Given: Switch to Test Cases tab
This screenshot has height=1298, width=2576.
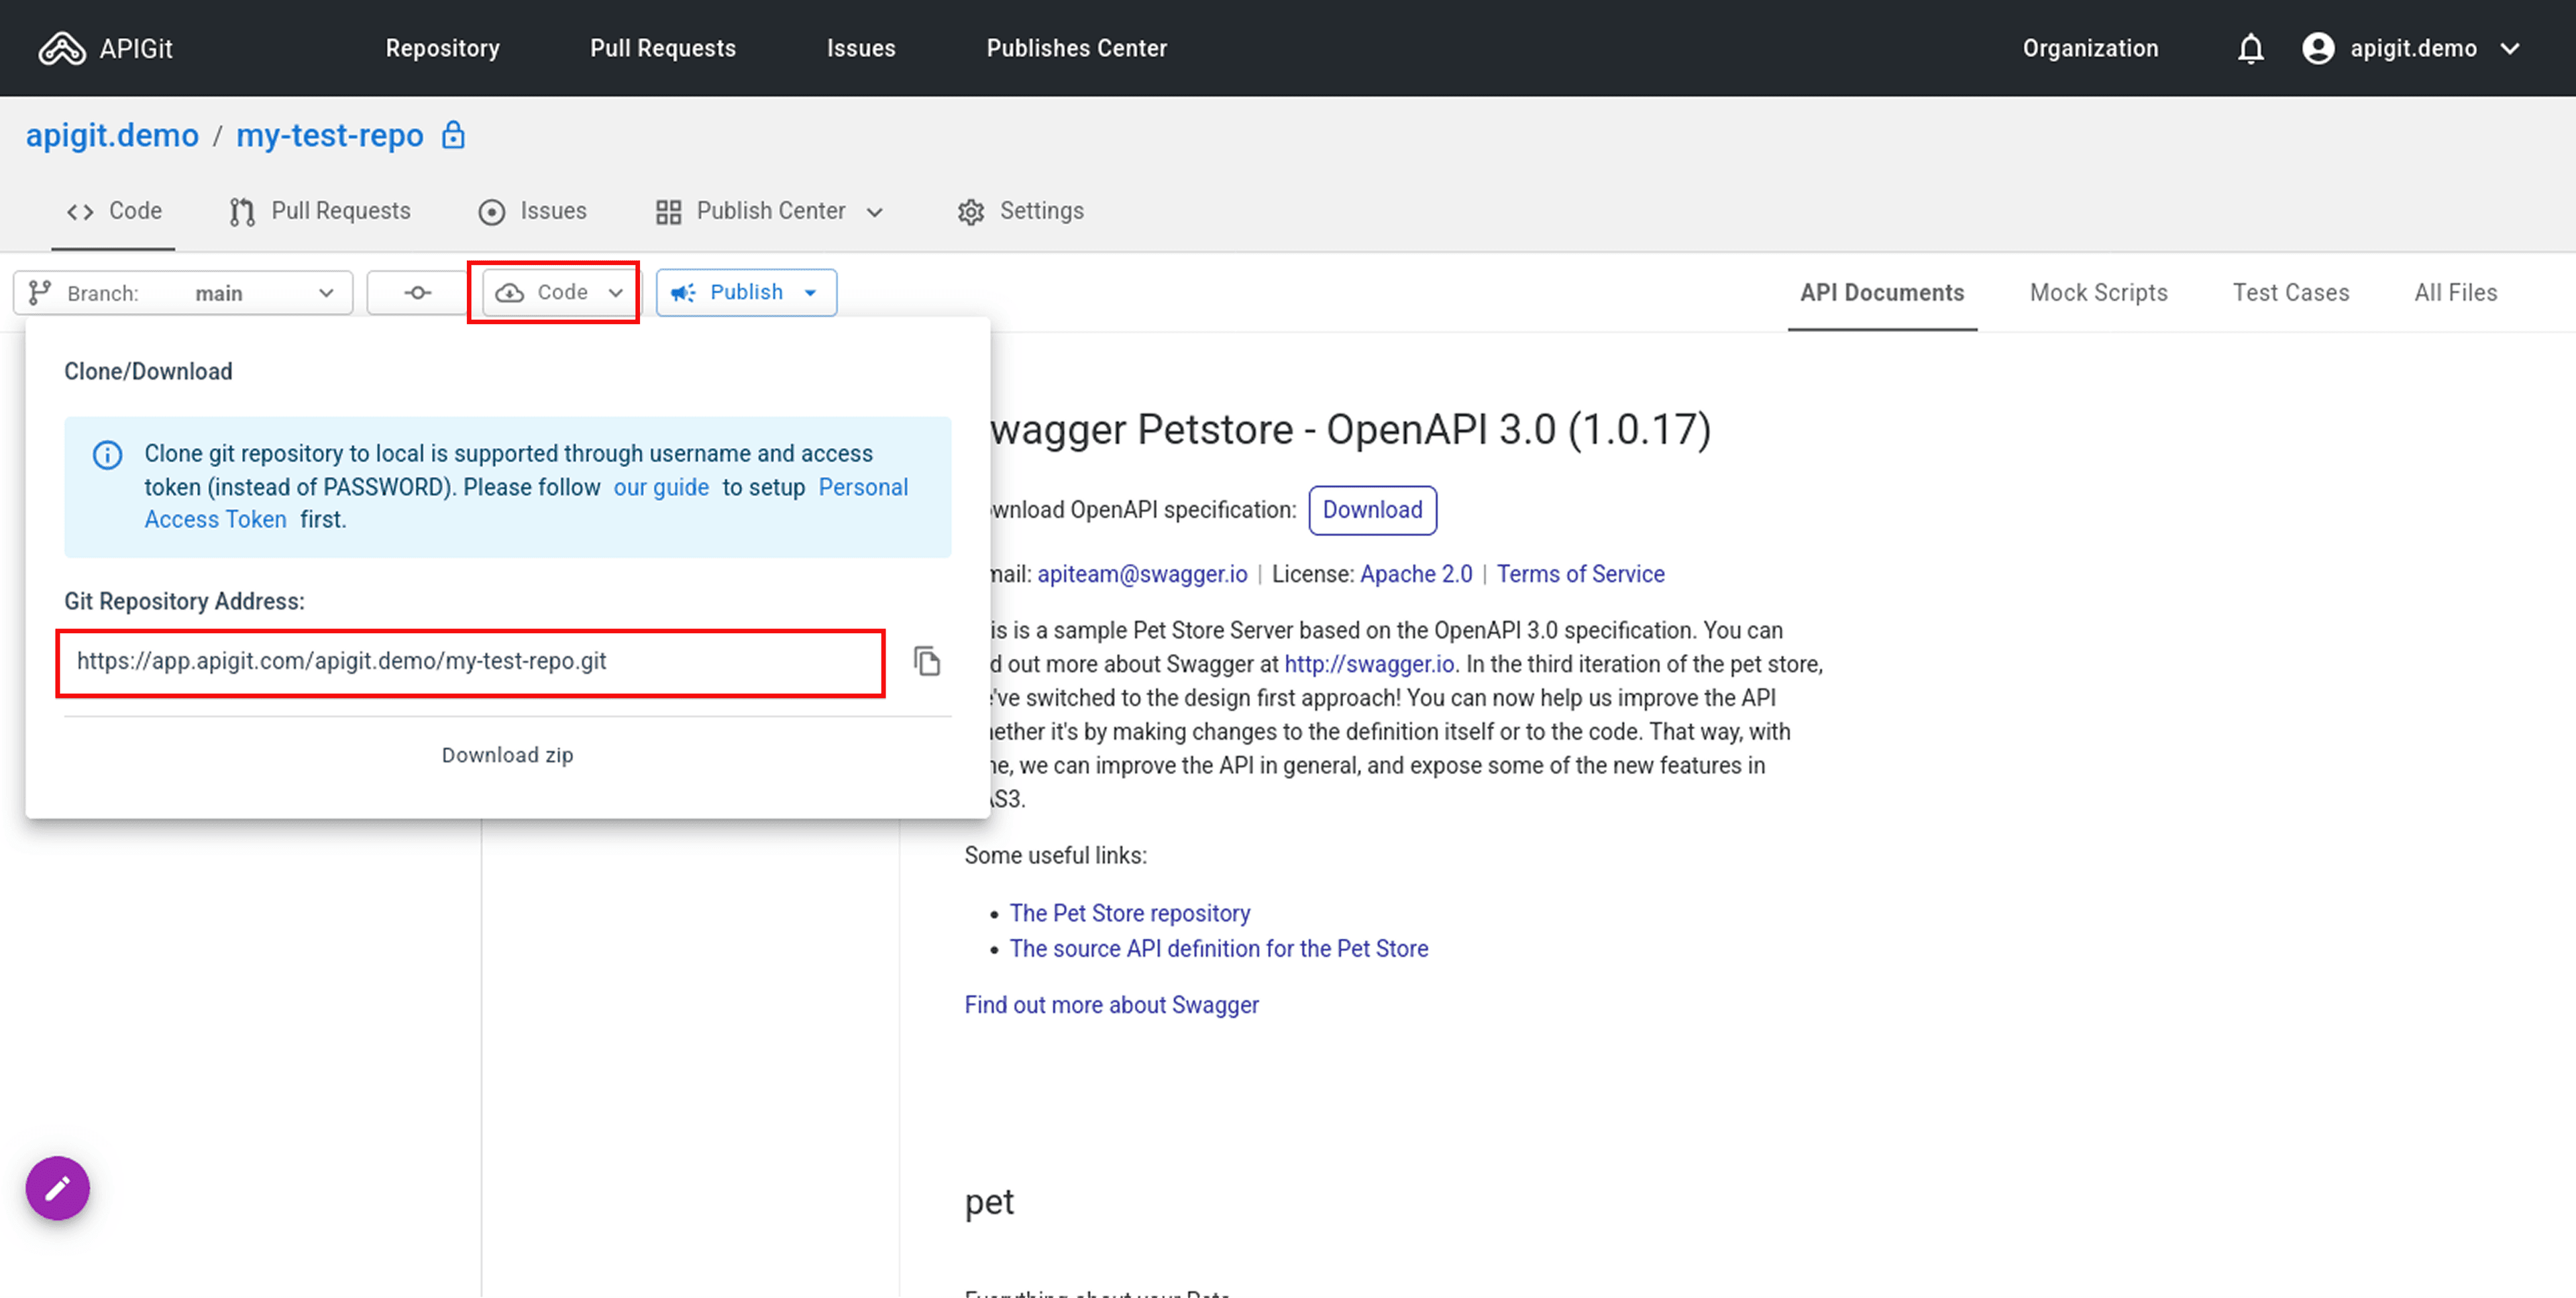Looking at the screenshot, I should click(x=2291, y=293).
